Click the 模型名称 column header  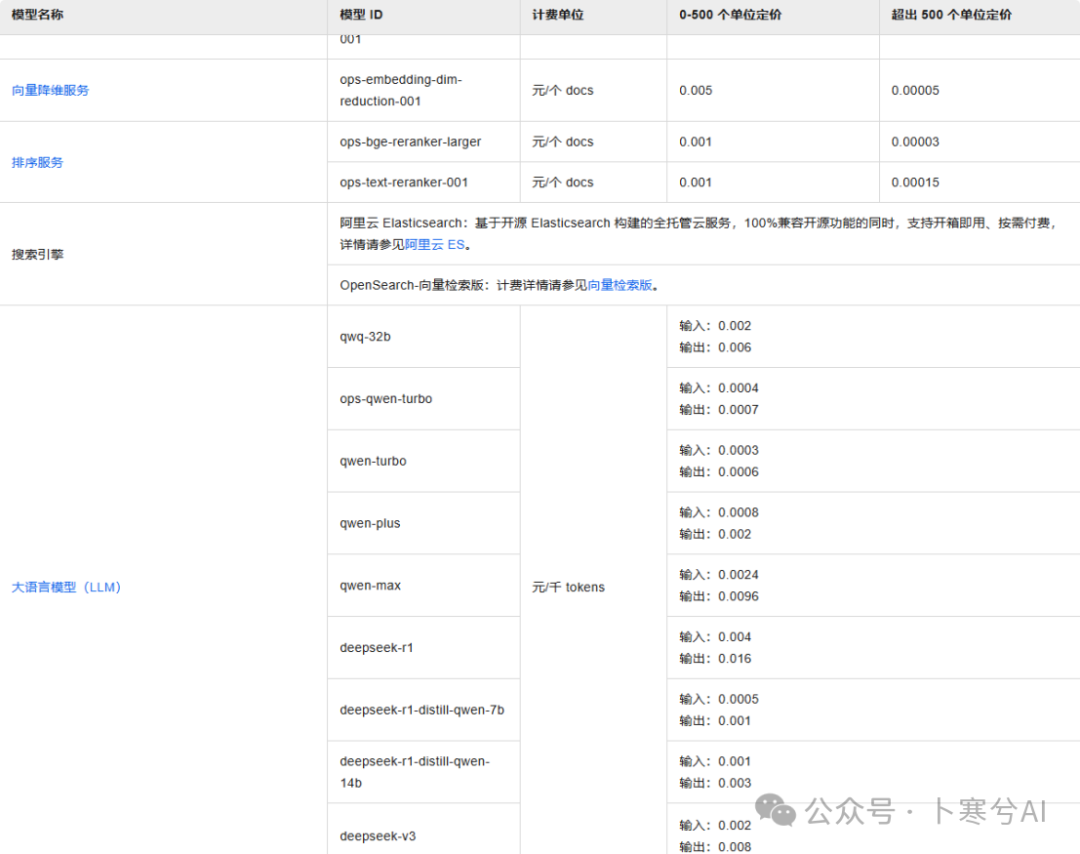(38, 15)
